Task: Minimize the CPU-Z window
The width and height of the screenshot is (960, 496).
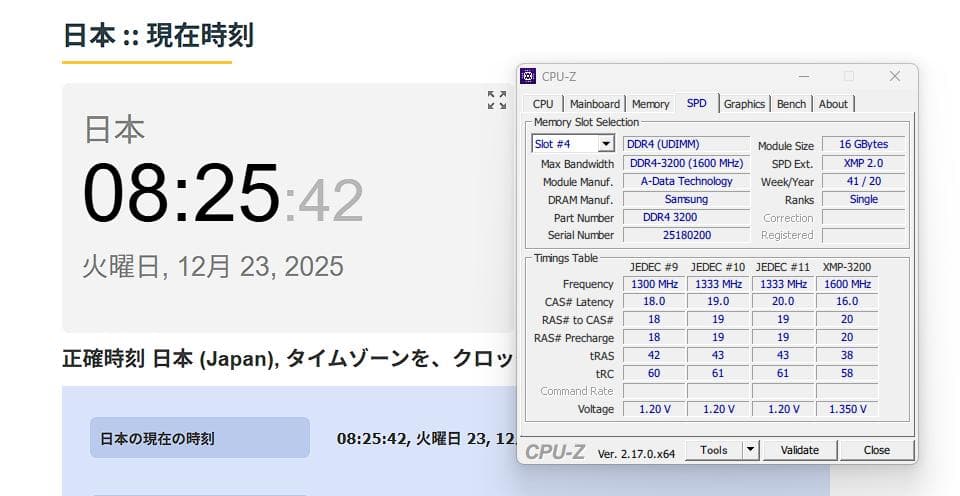Action: (x=804, y=76)
